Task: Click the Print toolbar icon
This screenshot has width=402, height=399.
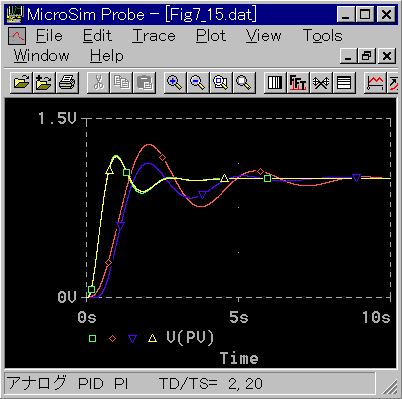Action: tap(67, 82)
